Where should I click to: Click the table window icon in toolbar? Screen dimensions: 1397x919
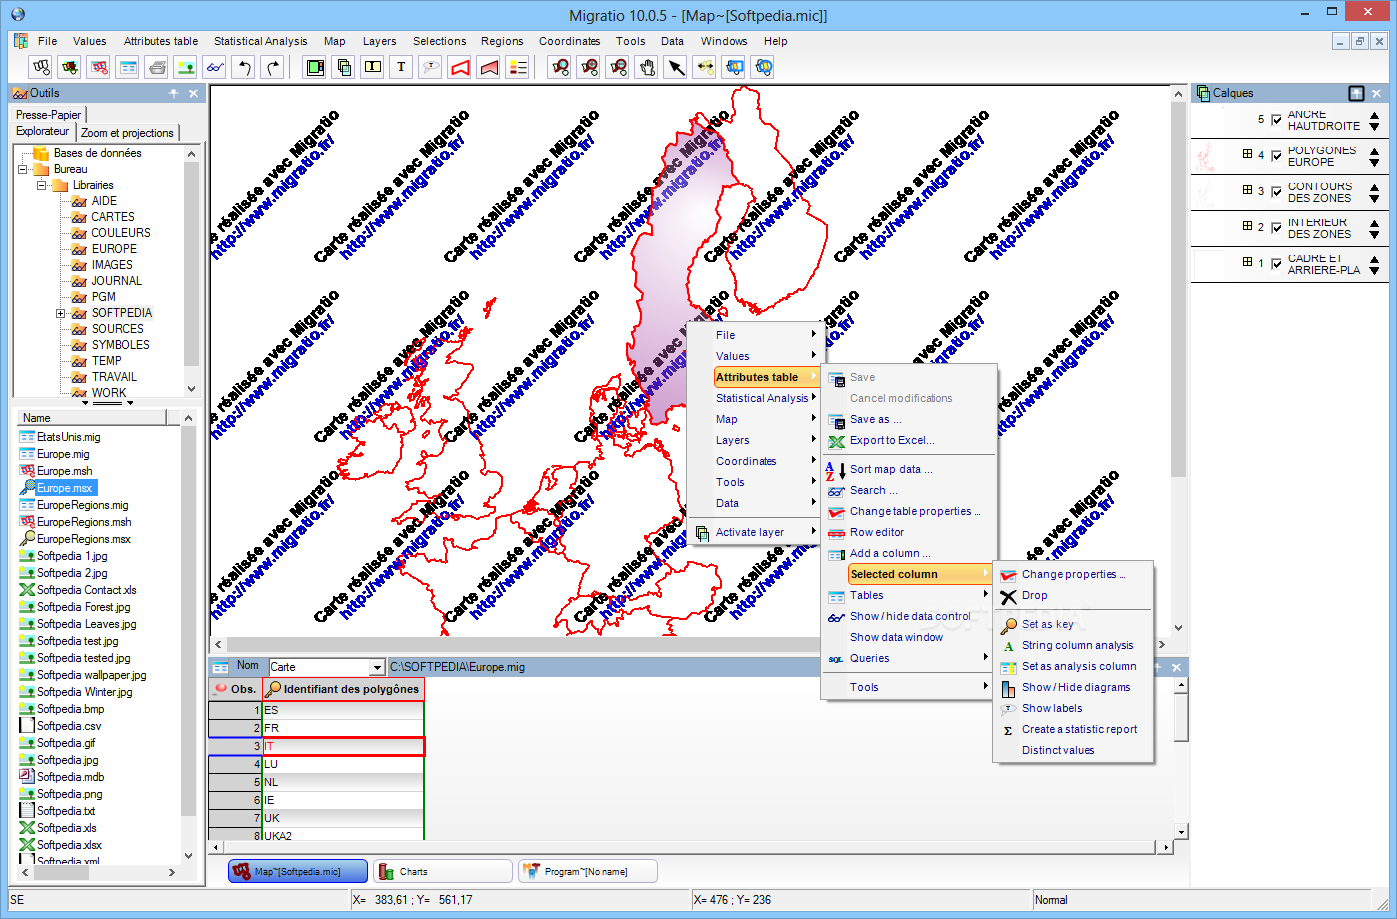[x=128, y=67]
